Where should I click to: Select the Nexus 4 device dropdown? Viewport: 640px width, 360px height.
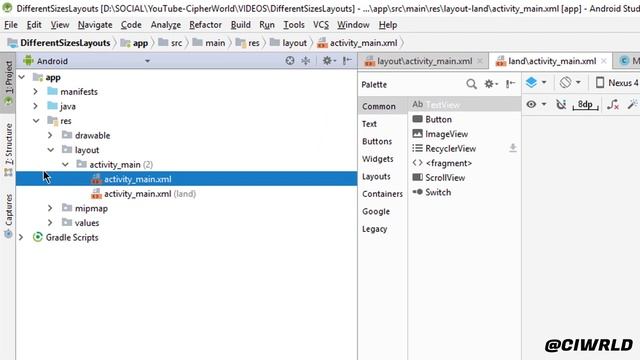click(x=617, y=83)
